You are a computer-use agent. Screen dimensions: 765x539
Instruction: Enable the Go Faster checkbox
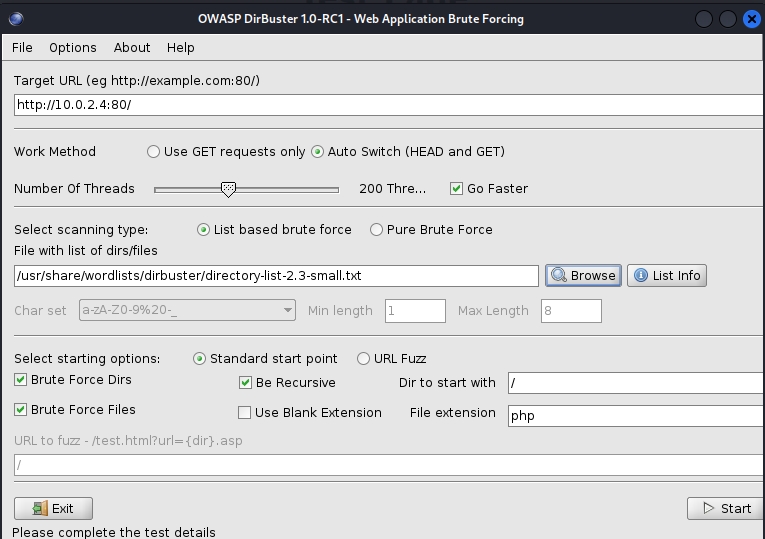(x=457, y=189)
